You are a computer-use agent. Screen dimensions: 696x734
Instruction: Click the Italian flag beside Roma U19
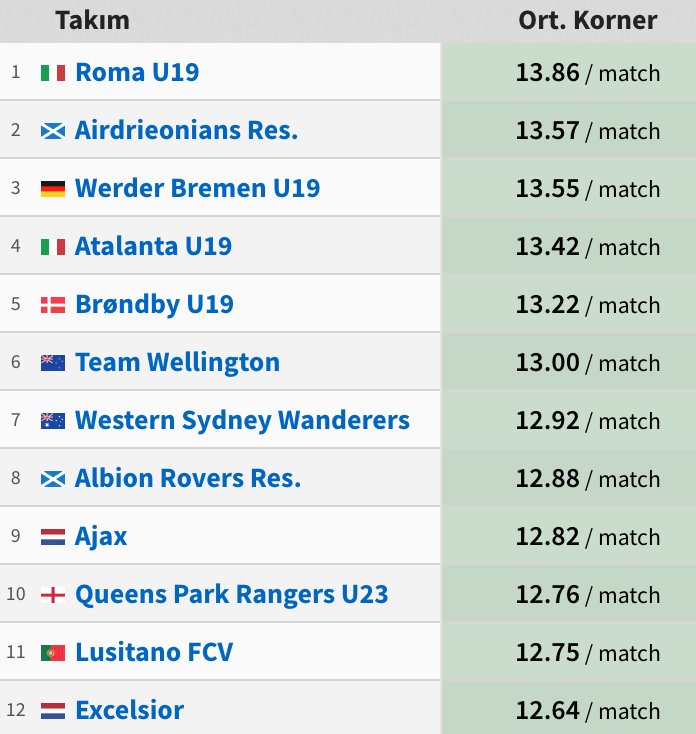pos(53,73)
